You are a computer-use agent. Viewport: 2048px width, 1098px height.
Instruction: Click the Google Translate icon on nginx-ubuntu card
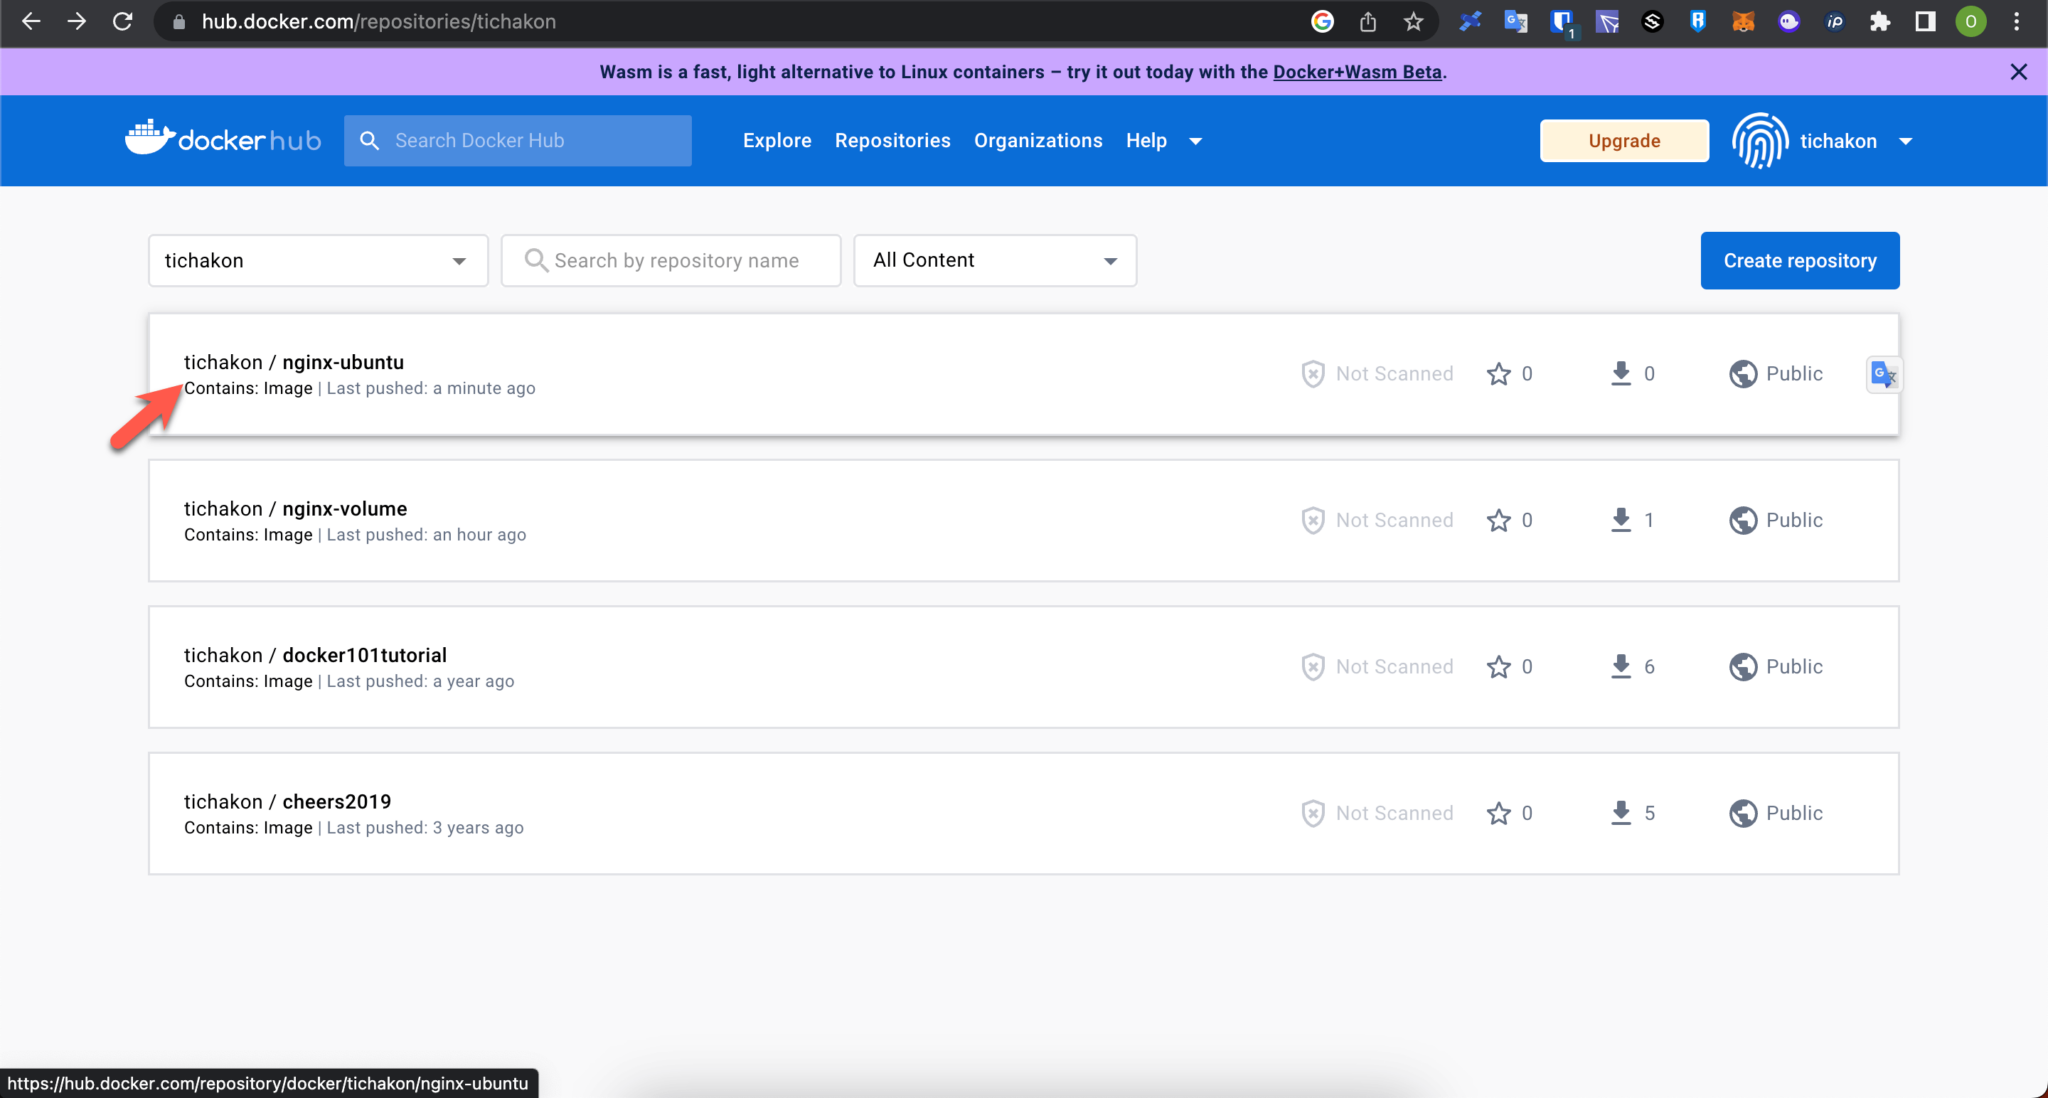coord(1883,374)
